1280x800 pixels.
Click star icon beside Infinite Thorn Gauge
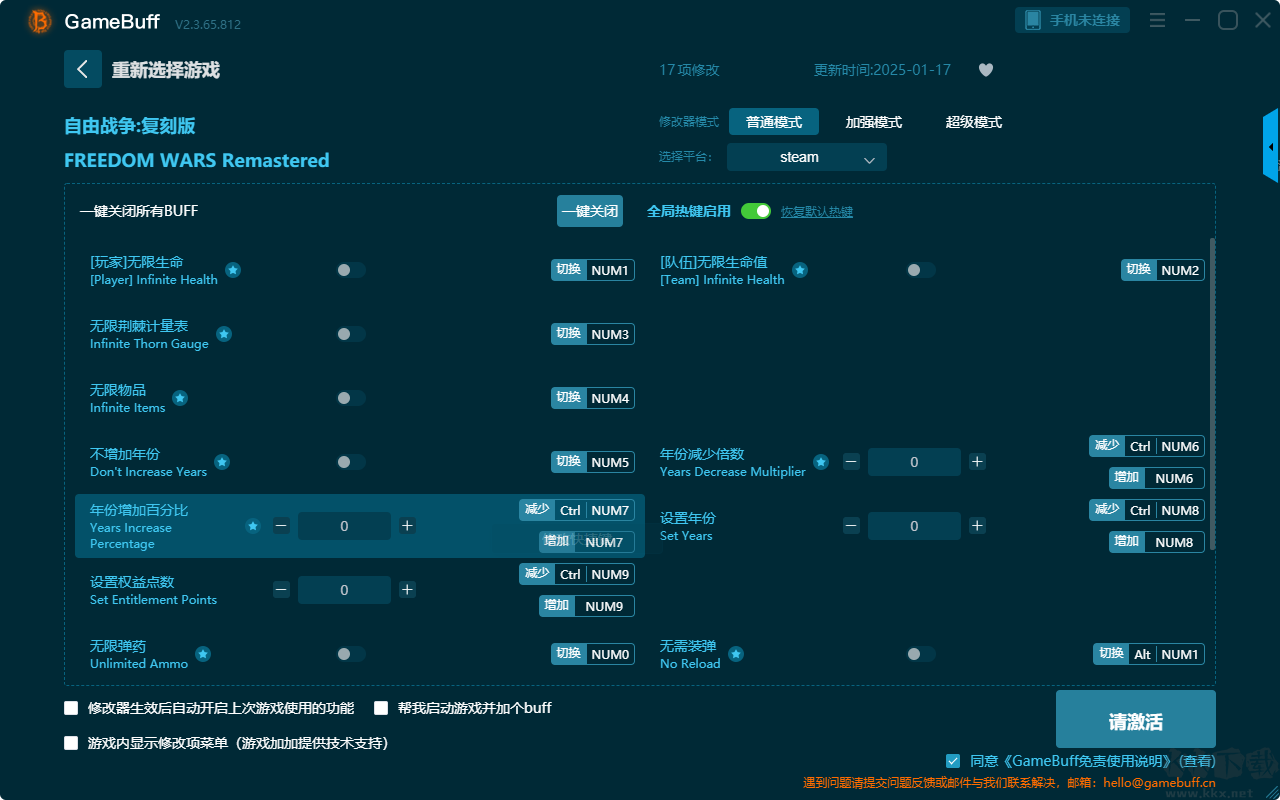pyautogui.click(x=224, y=334)
